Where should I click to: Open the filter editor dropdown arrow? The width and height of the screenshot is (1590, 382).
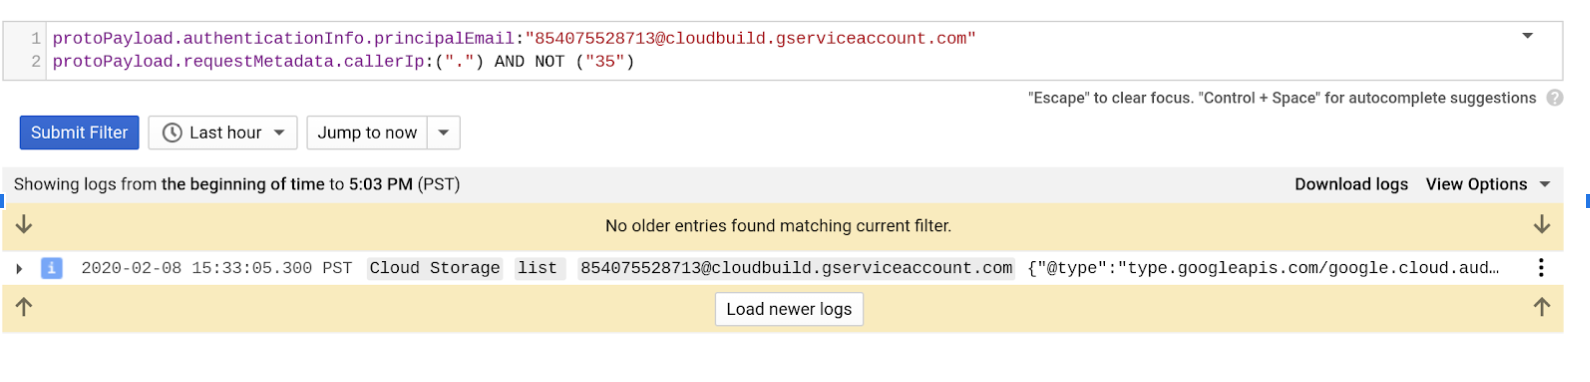(1527, 36)
